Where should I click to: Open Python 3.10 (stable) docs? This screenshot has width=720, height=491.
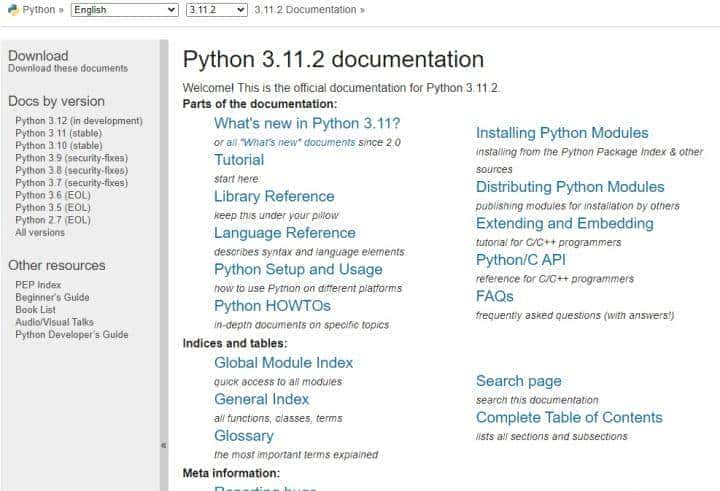pyautogui.click(x=59, y=146)
